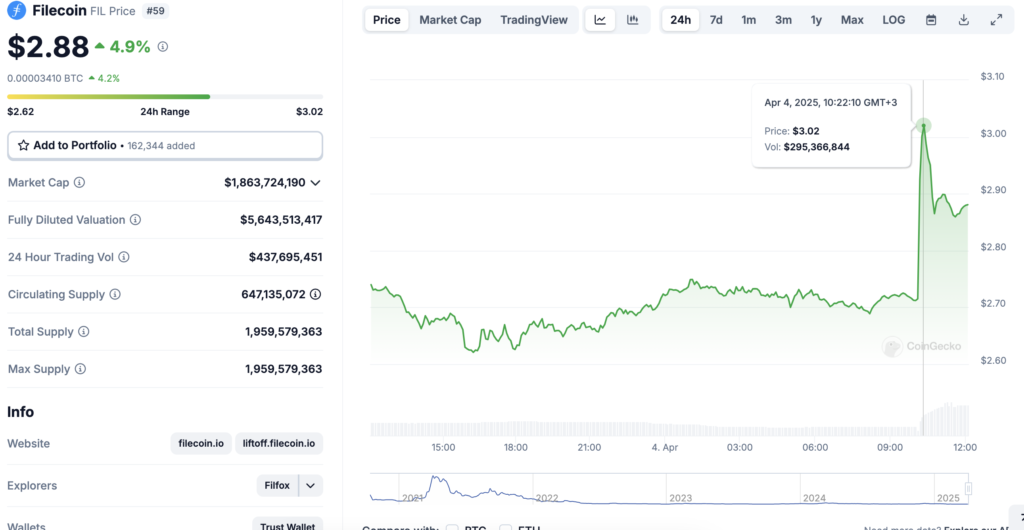This screenshot has width=1024, height=530.
Task: Select the 7d time range
Action: point(716,20)
